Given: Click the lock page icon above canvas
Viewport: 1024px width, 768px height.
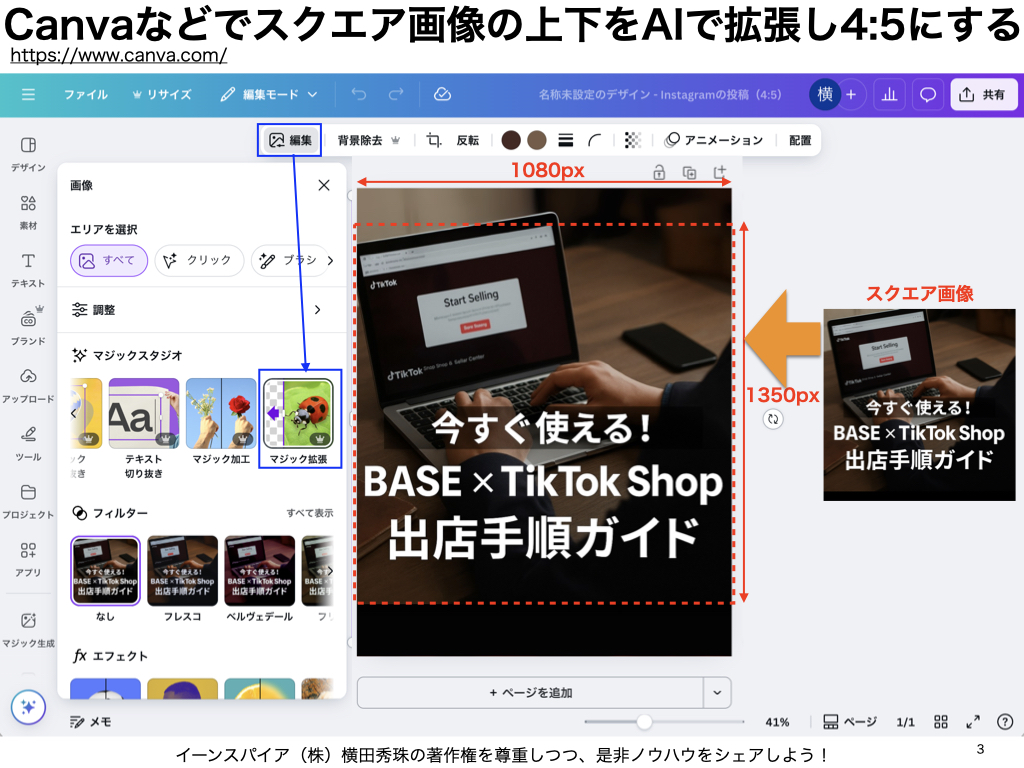Looking at the screenshot, I should (x=660, y=172).
